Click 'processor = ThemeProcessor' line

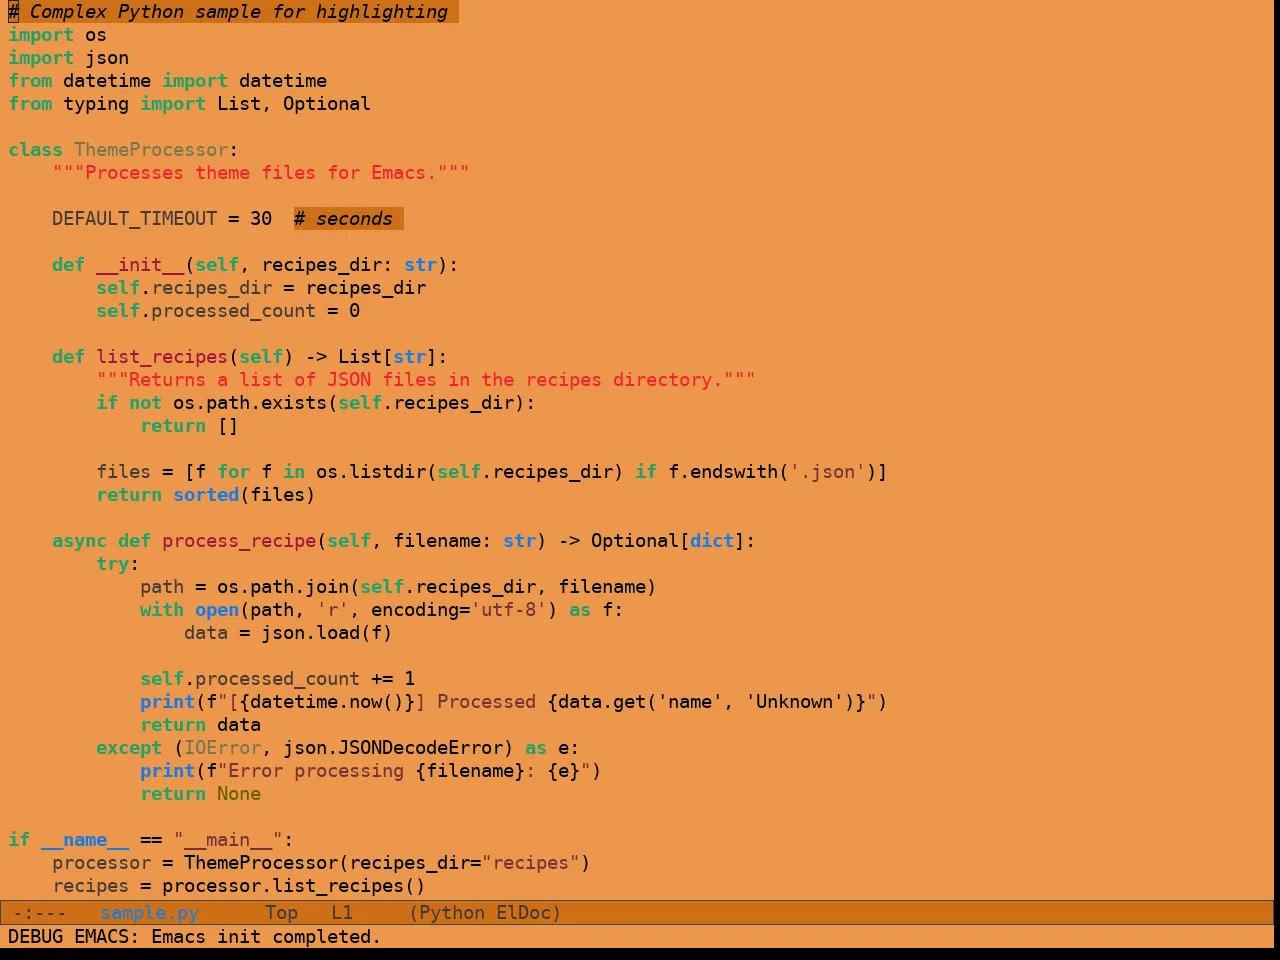pyautogui.click(x=321, y=863)
